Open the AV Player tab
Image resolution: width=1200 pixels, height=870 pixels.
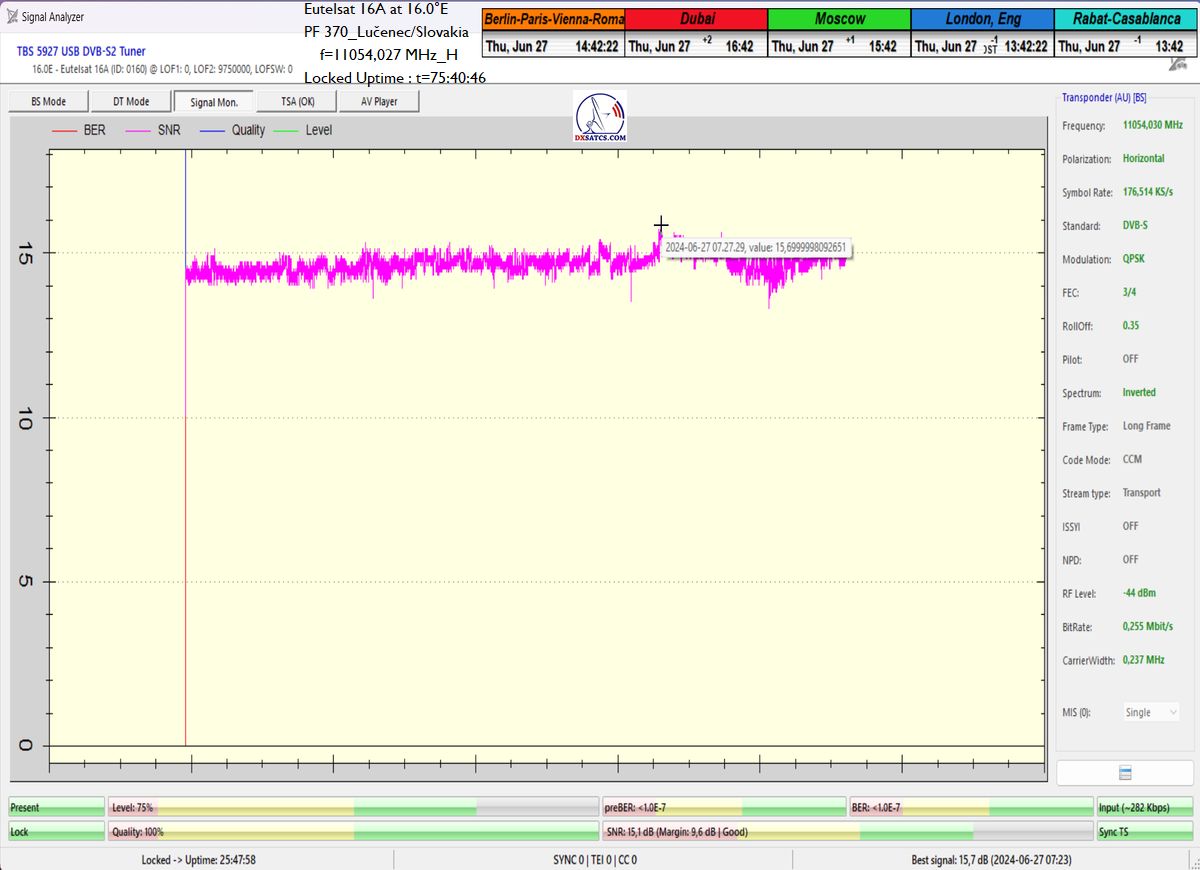[378, 101]
